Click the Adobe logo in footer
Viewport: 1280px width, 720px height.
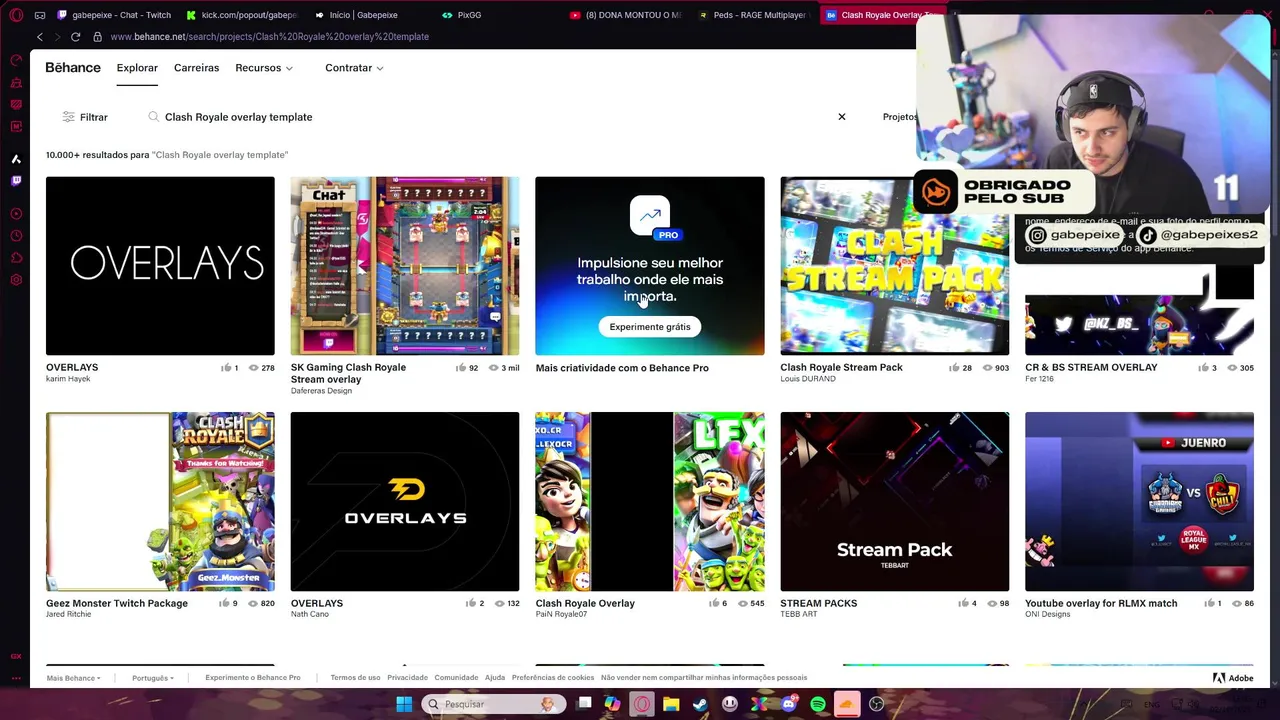click(1233, 678)
